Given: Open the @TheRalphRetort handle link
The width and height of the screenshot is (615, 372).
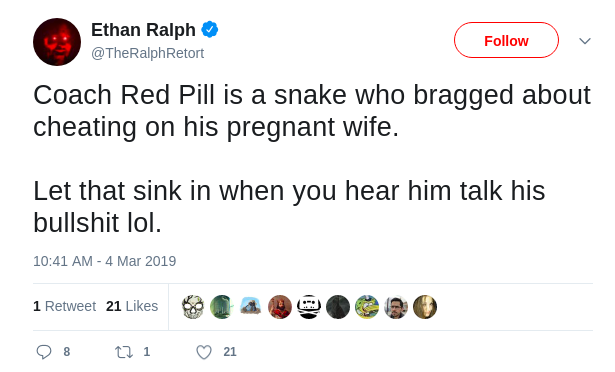Looking at the screenshot, I should point(147,53).
